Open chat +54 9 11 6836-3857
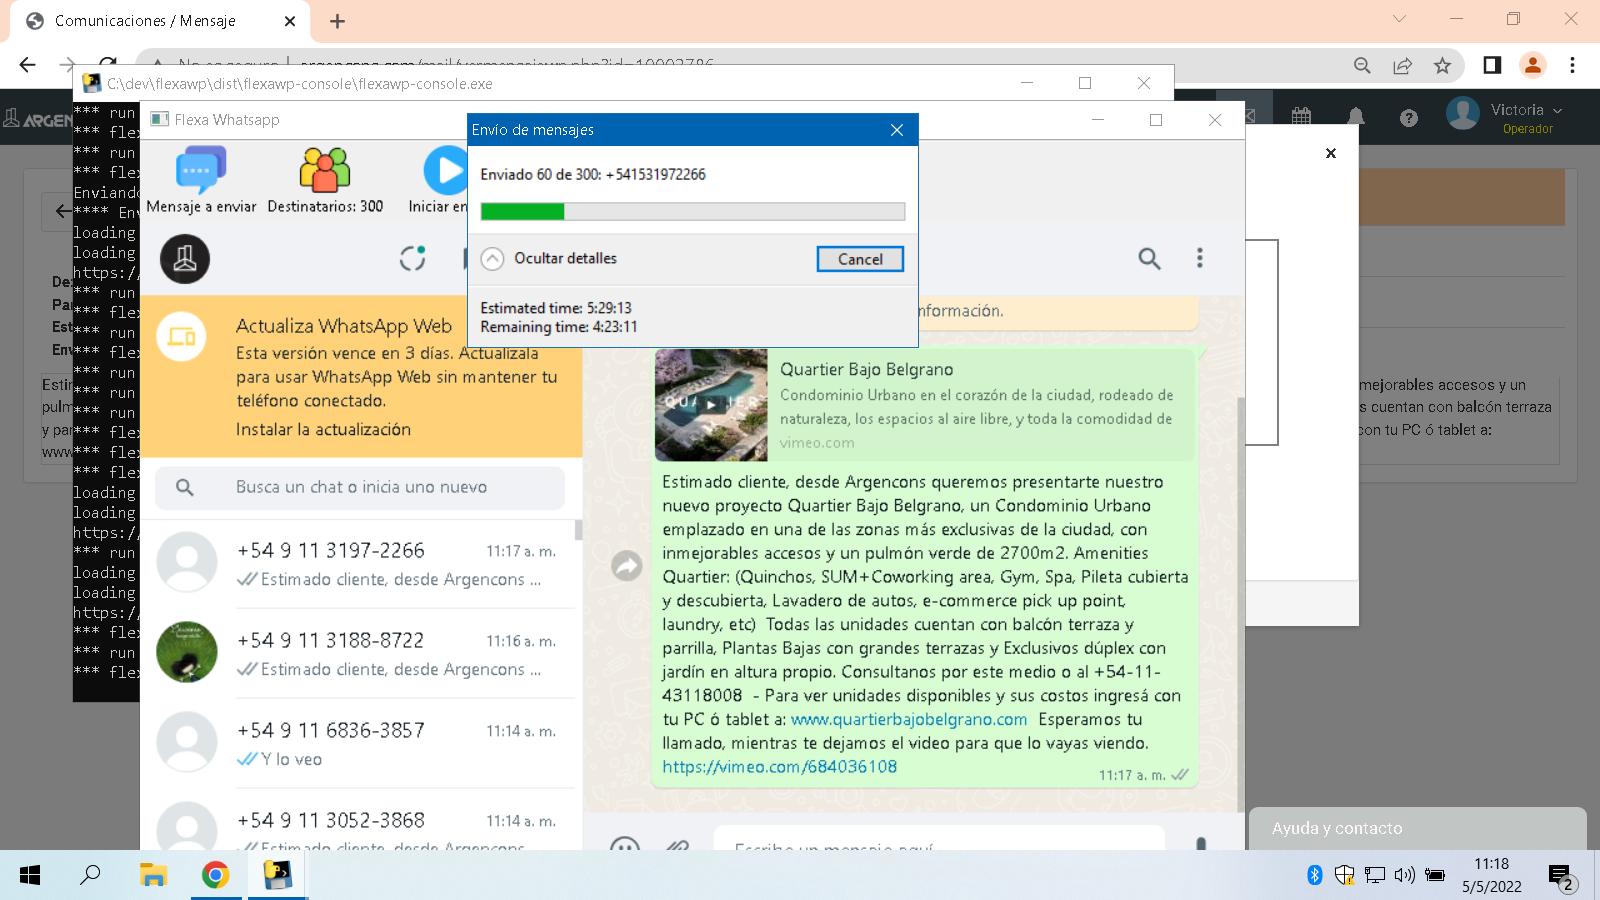The width and height of the screenshot is (1600, 900). point(358,743)
